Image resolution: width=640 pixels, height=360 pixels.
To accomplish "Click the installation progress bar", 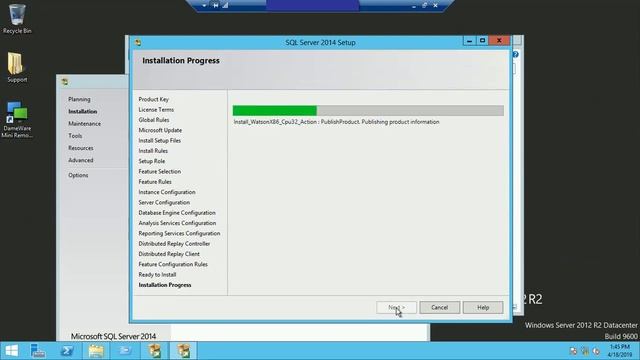I will point(368,111).
